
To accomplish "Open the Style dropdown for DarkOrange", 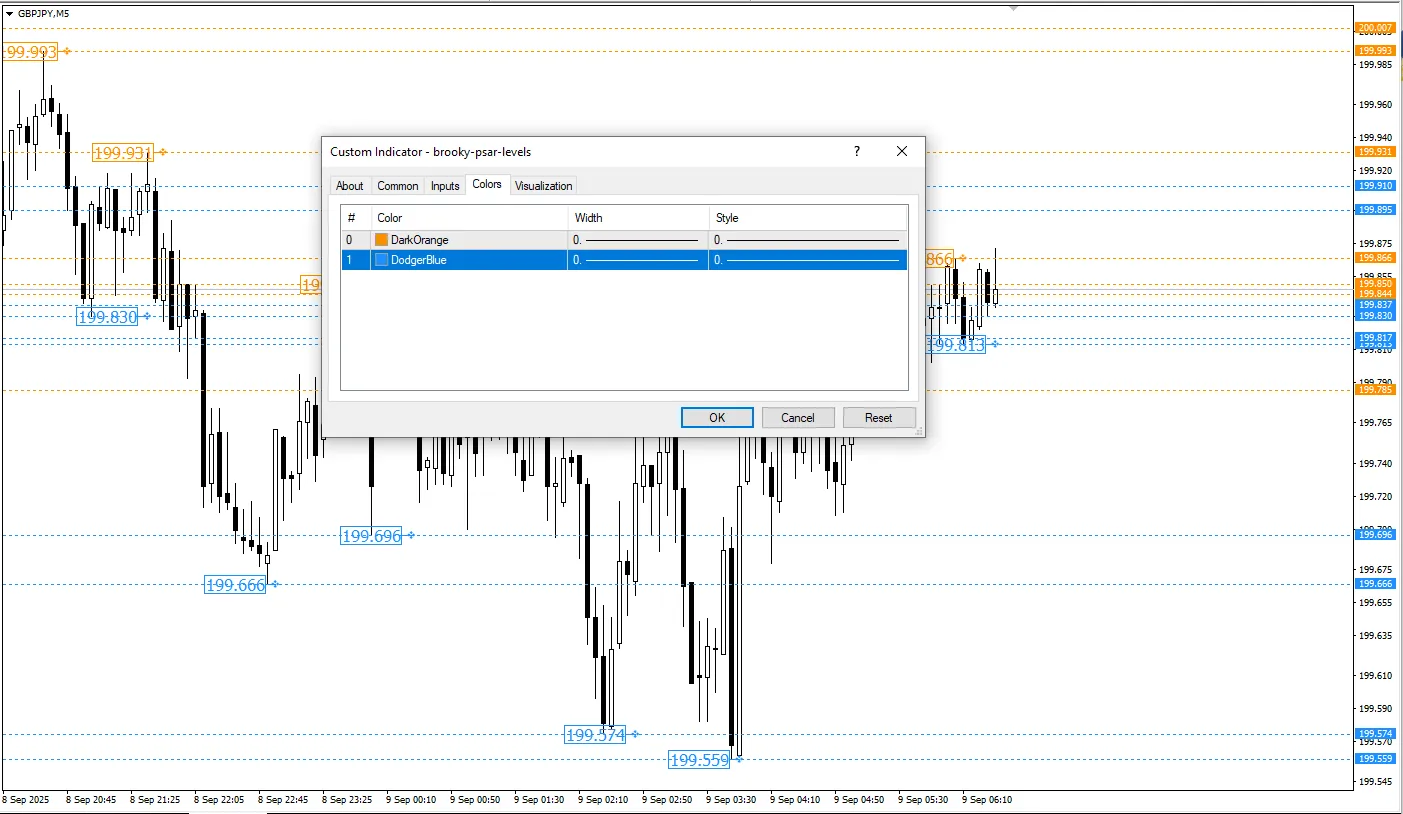I will pyautogui.click(x=808, y=240).
